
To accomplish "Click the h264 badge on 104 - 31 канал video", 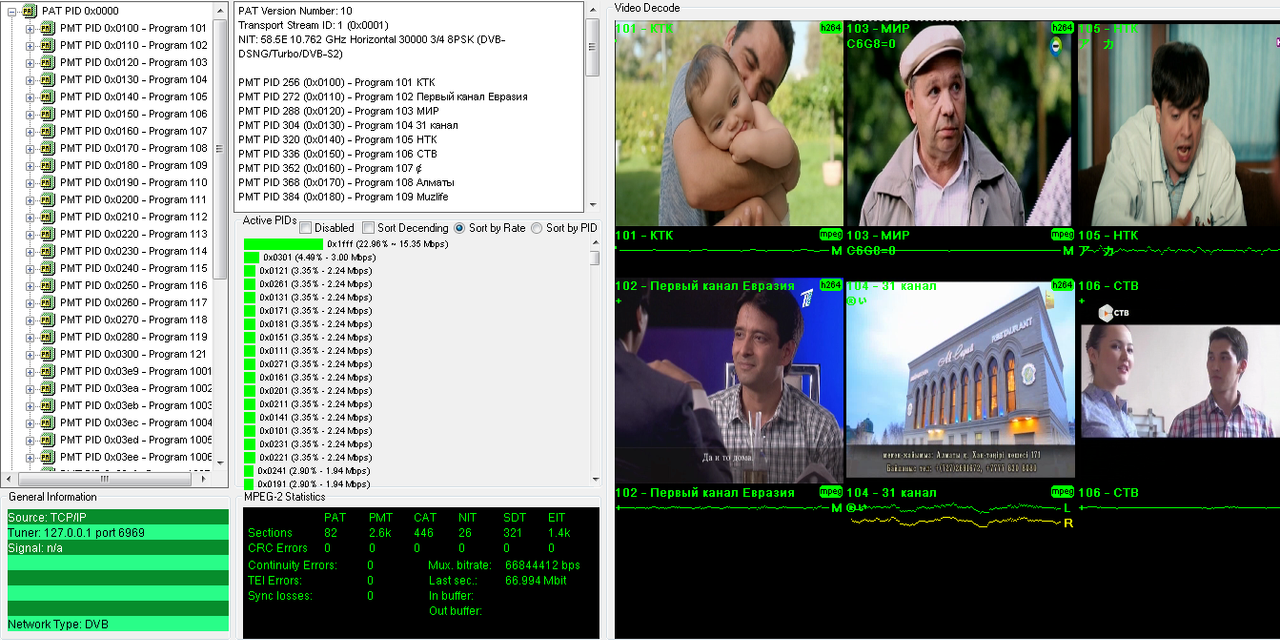I will (x=1062, y=285).
